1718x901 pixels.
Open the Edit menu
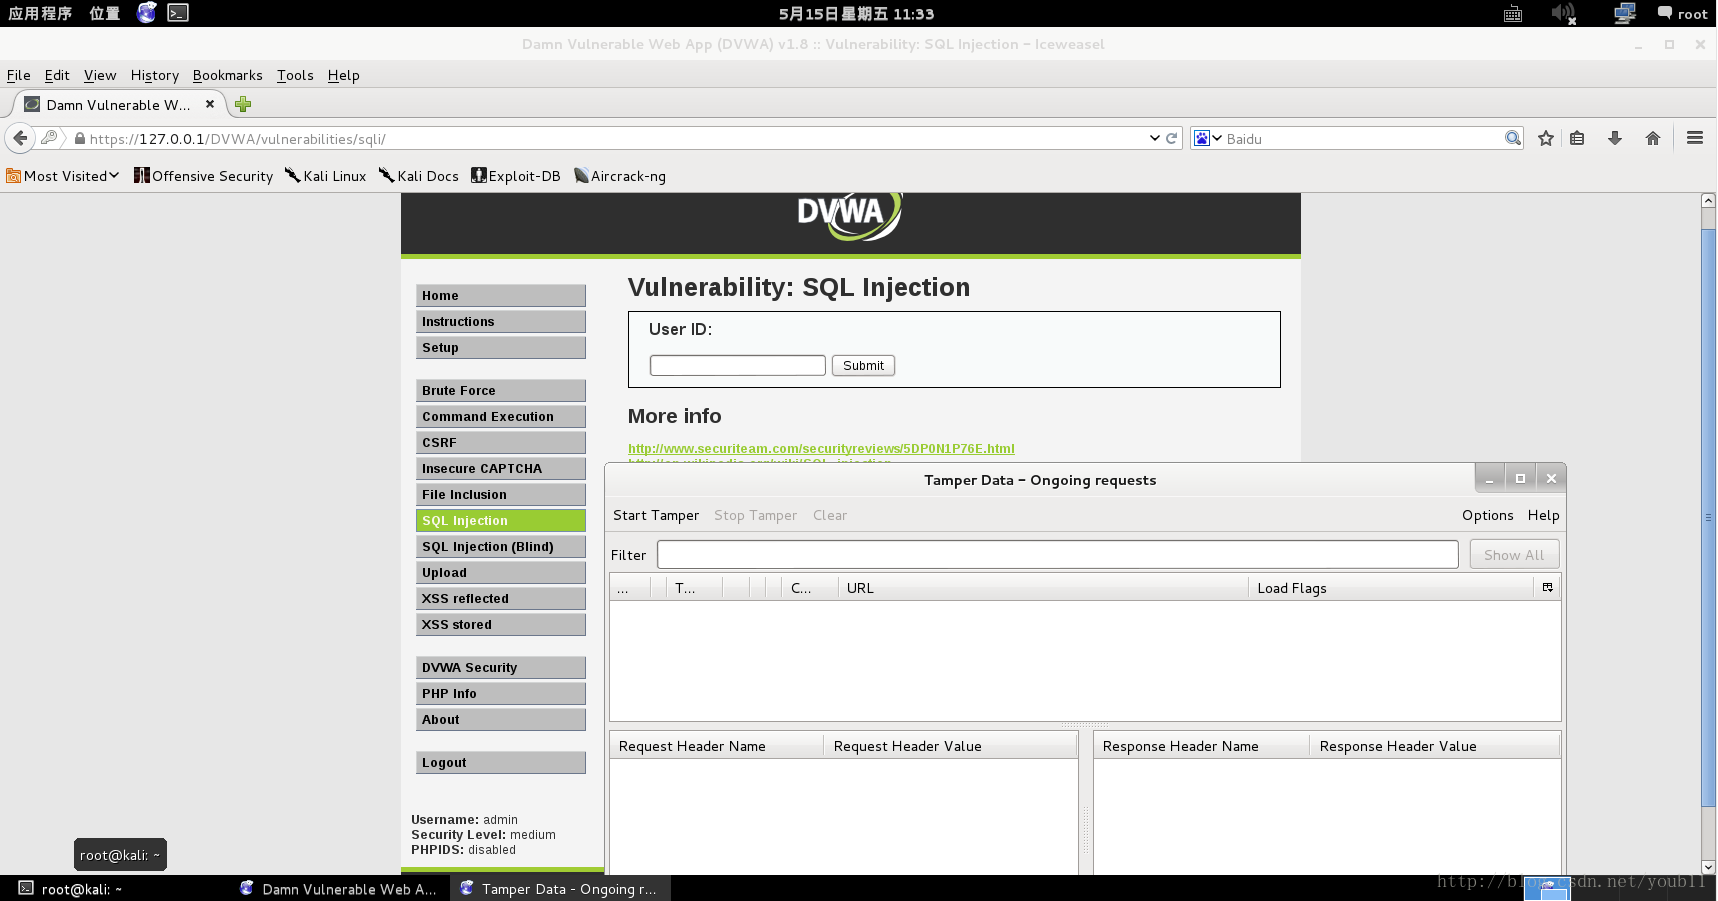pos(57,75)
